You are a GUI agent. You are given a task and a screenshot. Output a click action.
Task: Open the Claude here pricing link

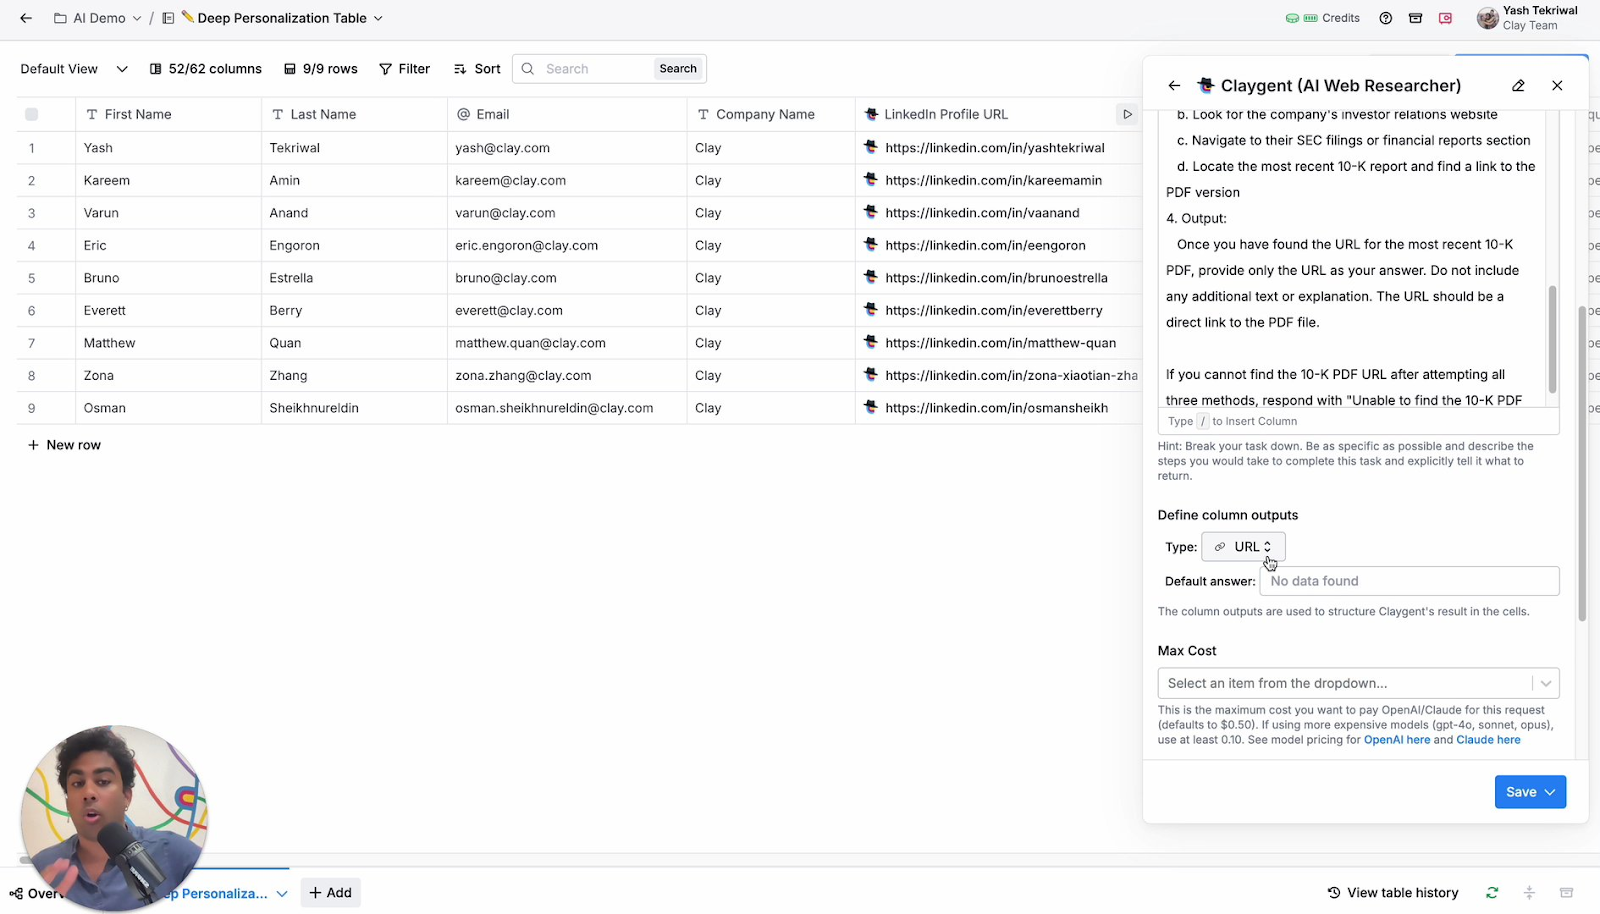coord(1488,740)
